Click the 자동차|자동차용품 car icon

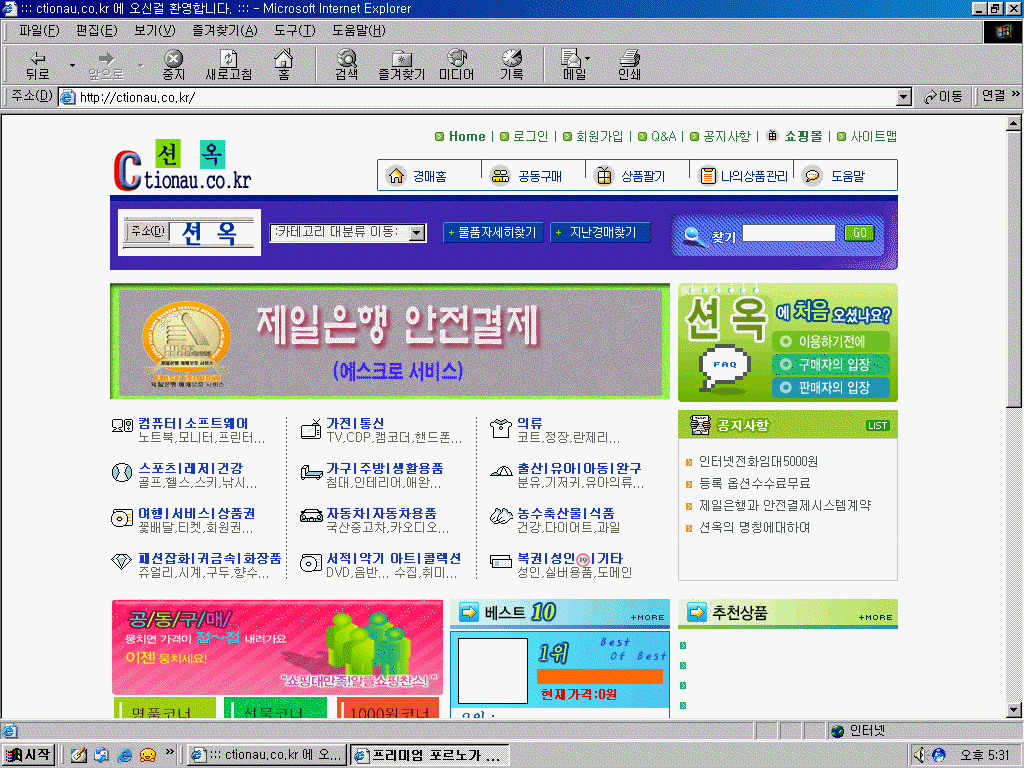pyautogui.click(x=311, y=517)
